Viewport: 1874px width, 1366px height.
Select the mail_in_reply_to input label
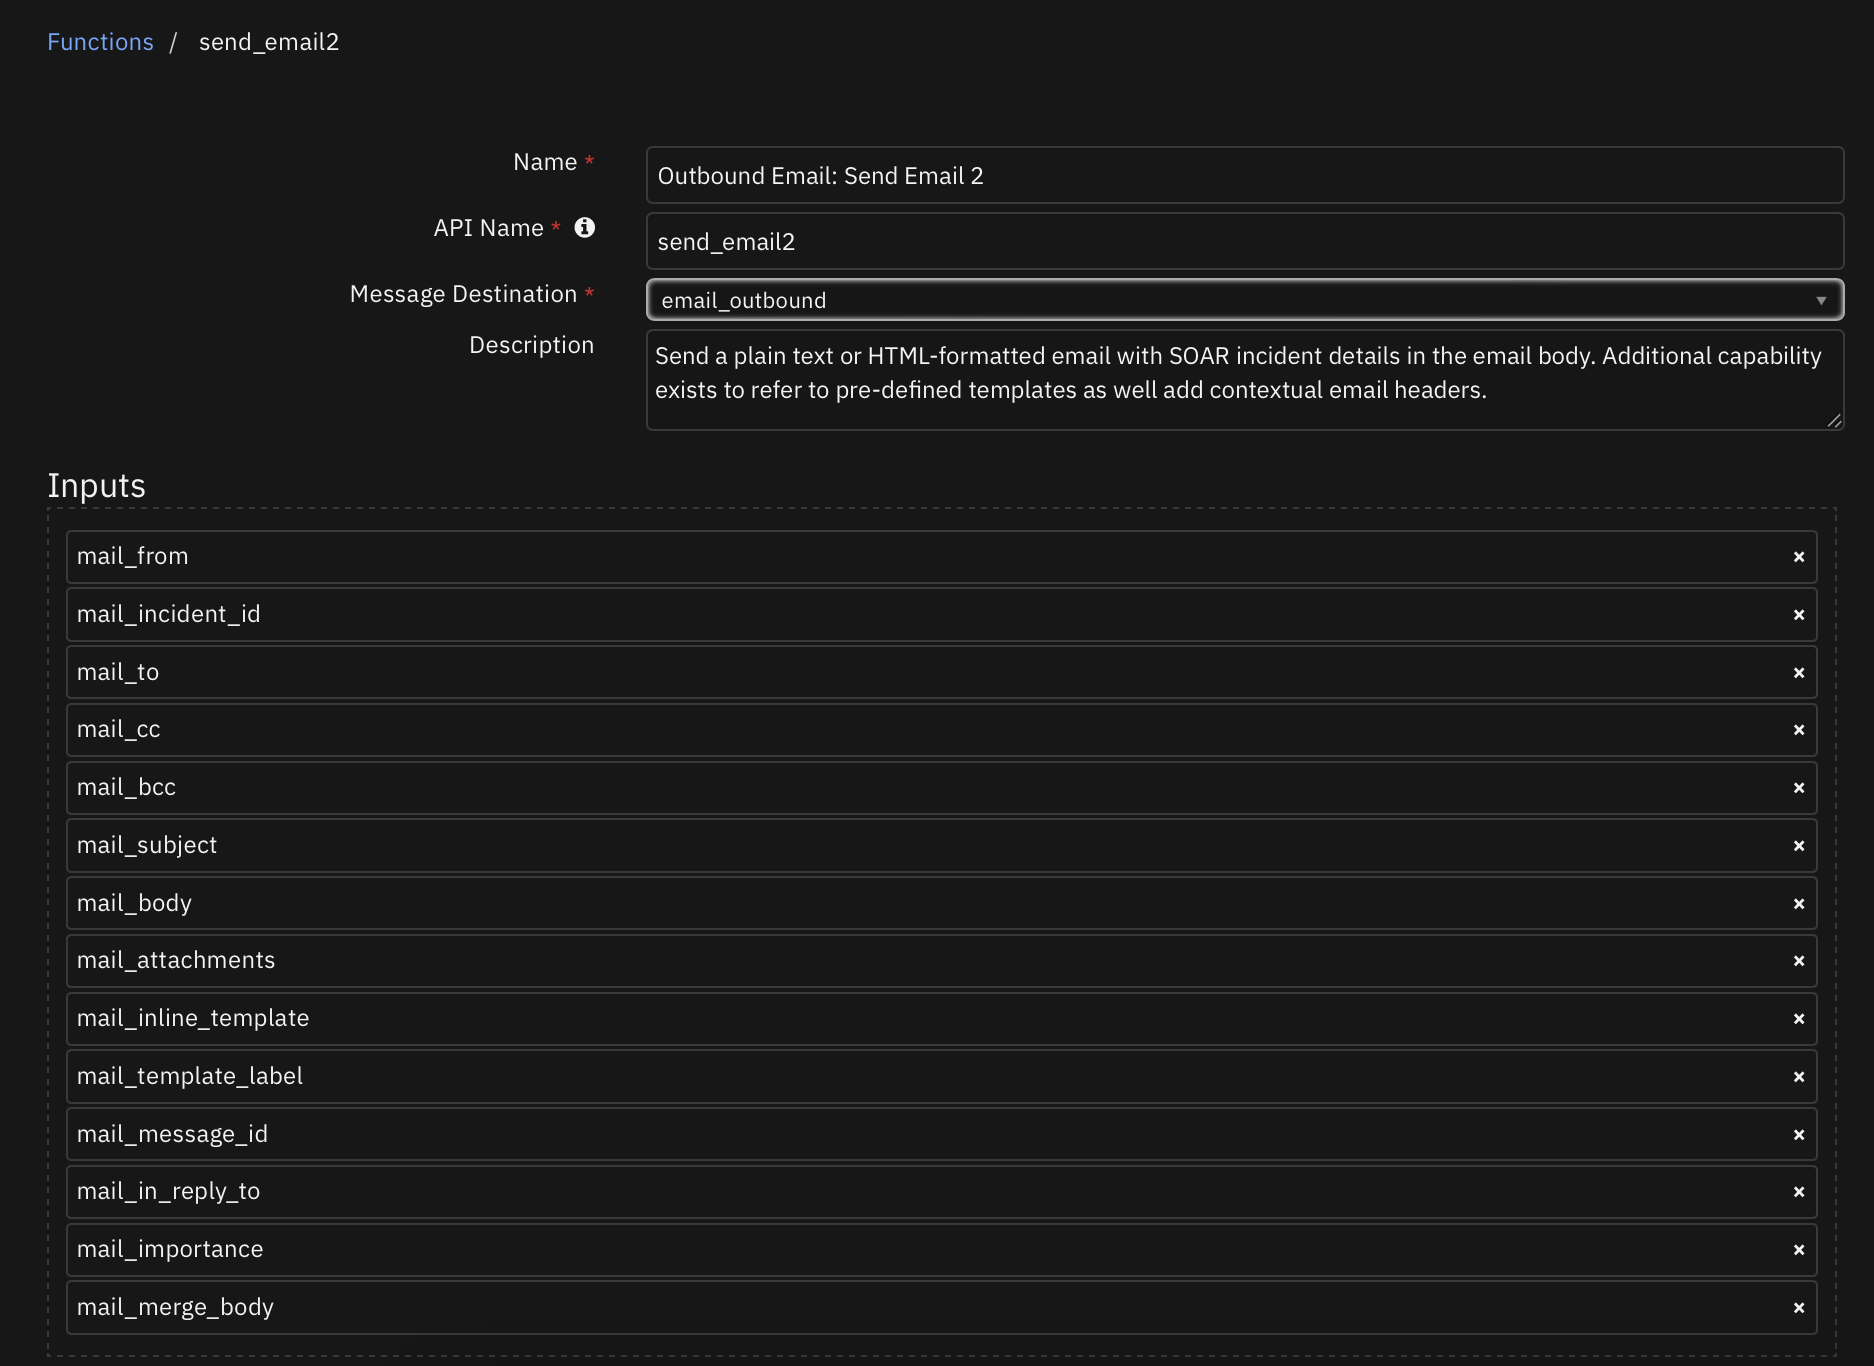(168, 1191)
